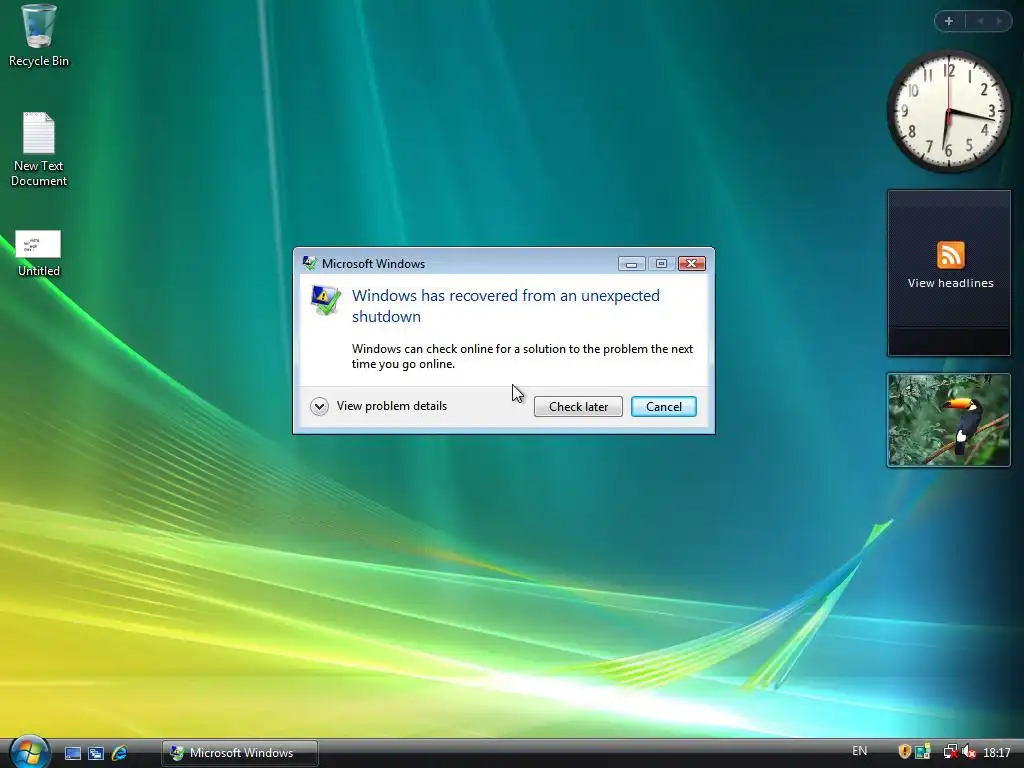1024x768 pixels.
Task: Click the Microsoft Windows taskbar button
Action: (240, 753)
